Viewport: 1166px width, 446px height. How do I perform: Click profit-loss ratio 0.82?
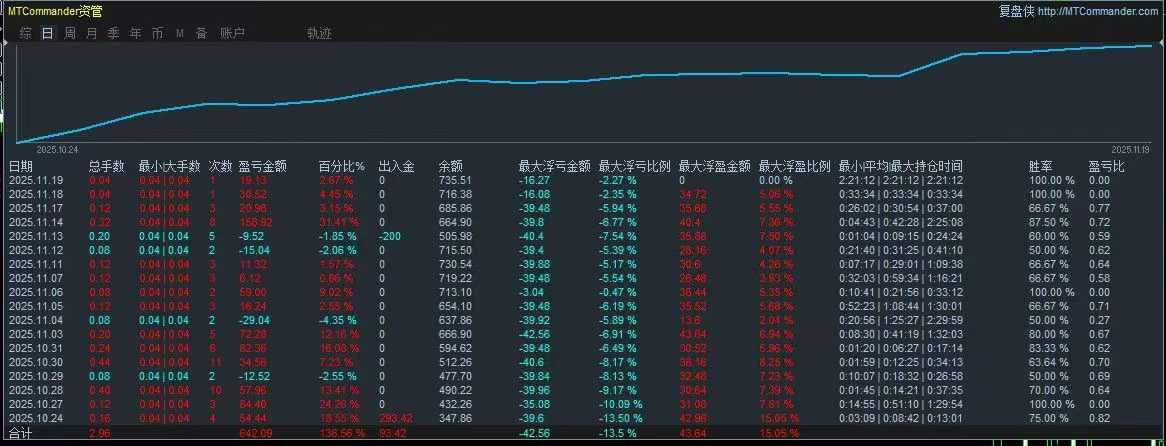point(1100,418)
